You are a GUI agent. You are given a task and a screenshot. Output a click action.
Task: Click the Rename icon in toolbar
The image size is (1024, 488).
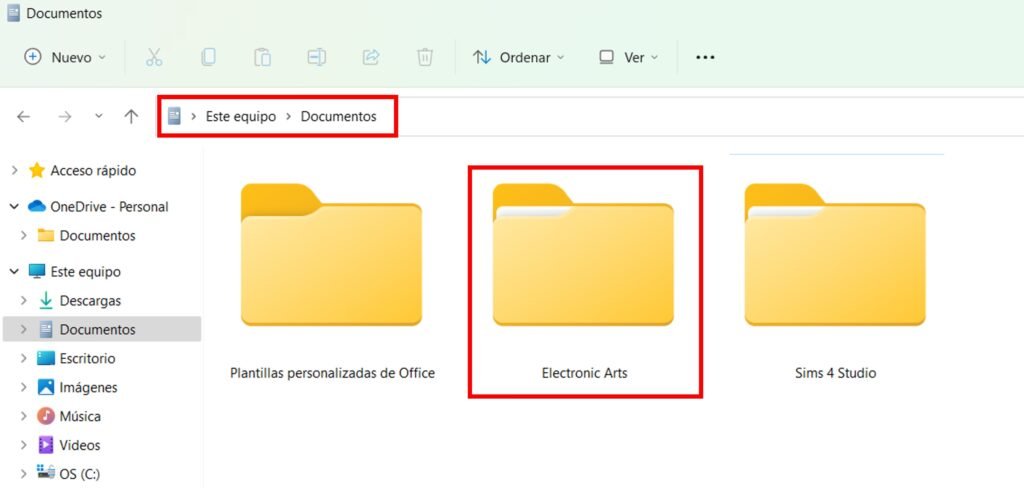316,57
